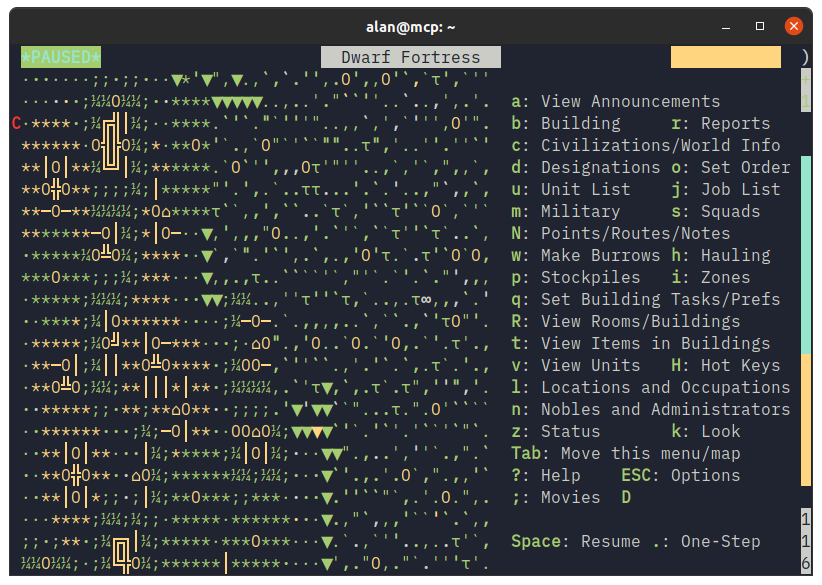Select 's: Squads' entry

point(716,211)
